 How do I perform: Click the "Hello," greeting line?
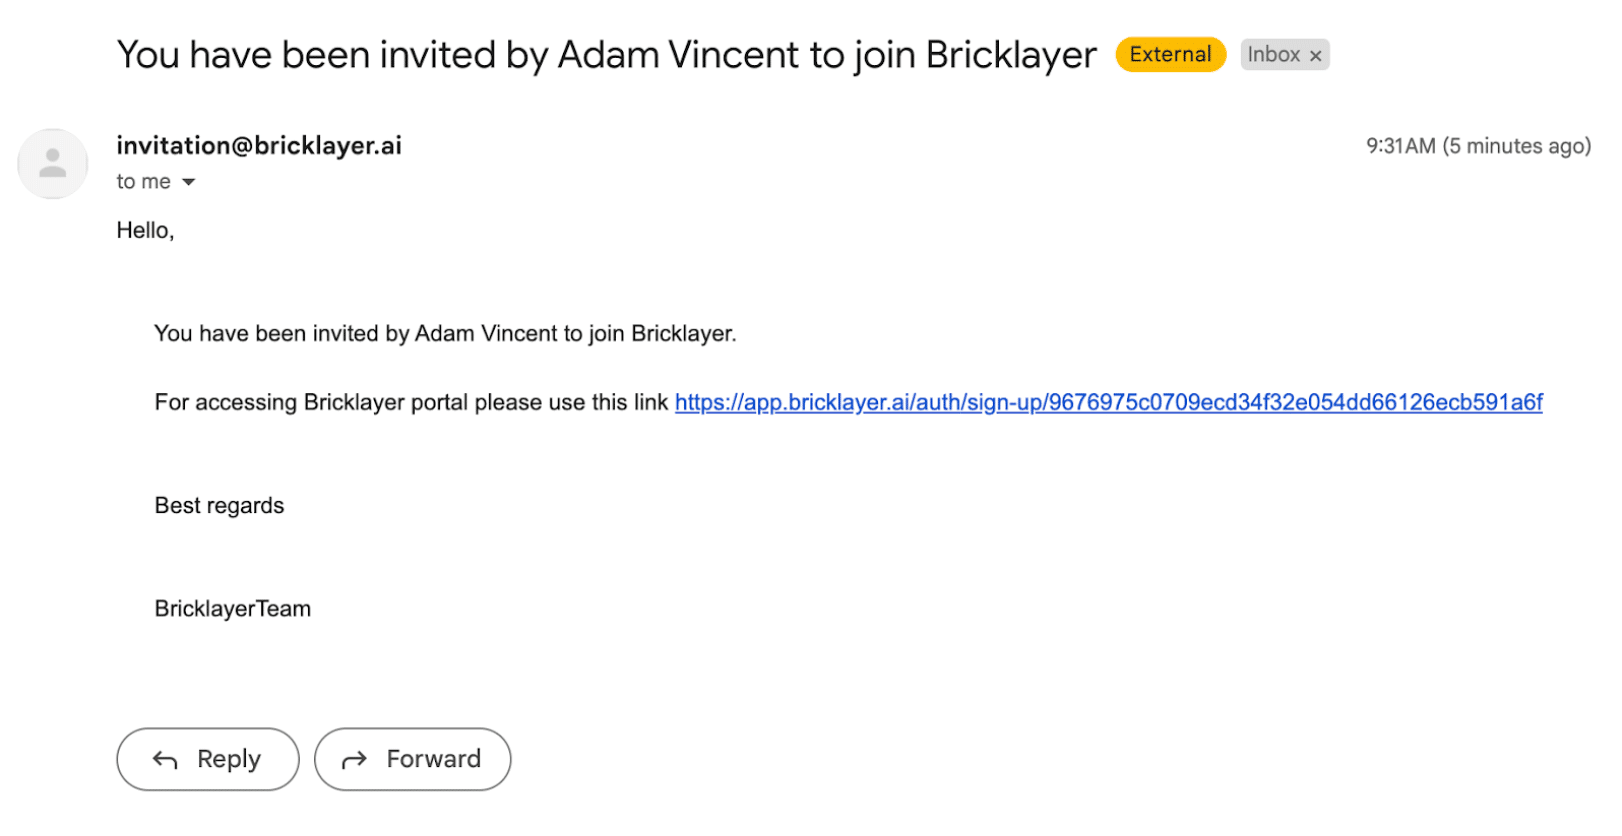[x=145, y=231]
